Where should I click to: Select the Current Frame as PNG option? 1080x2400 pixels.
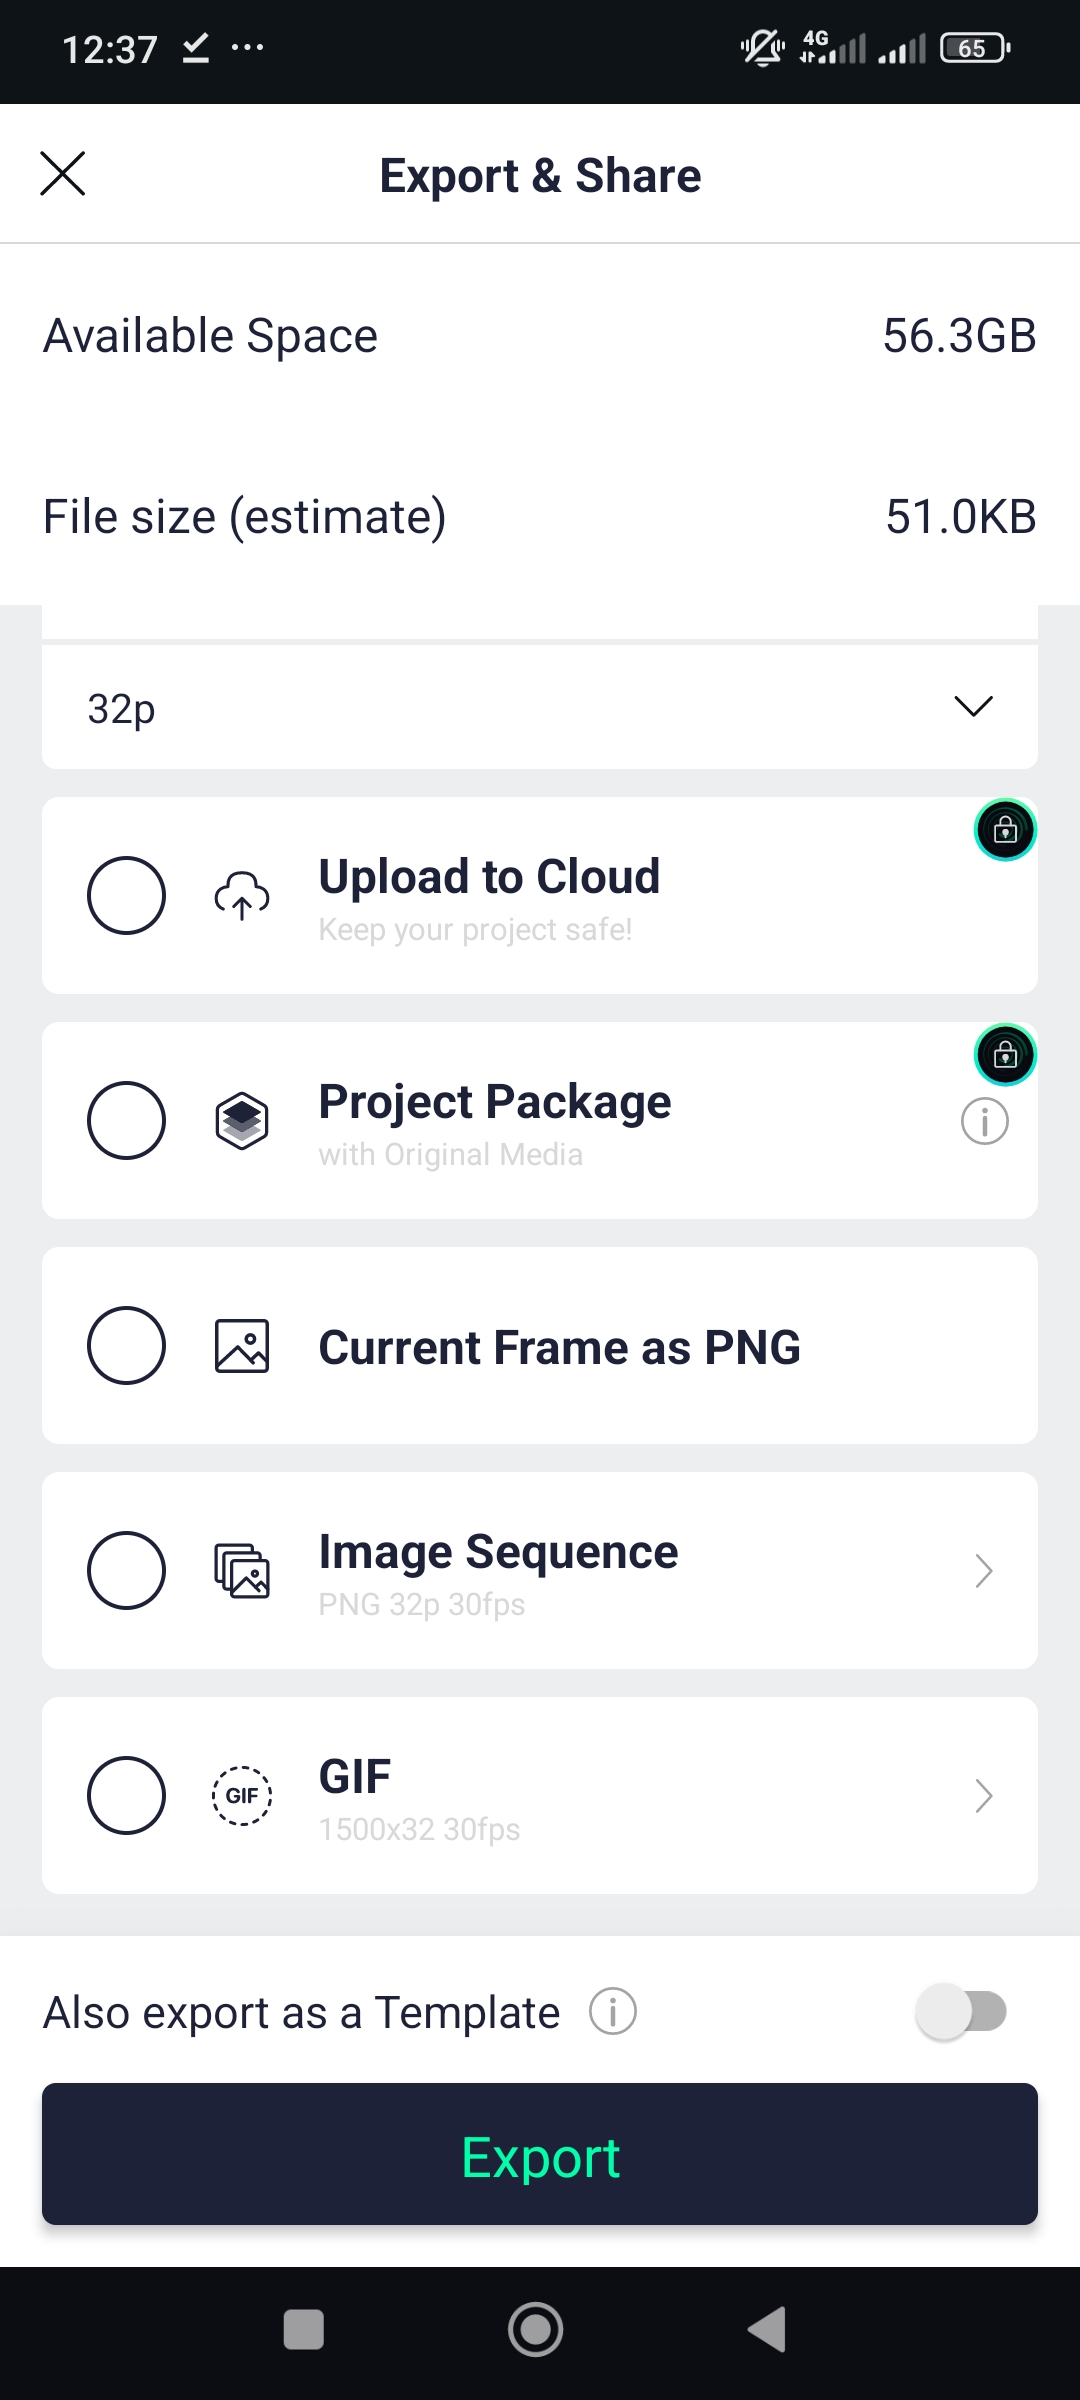pyautogui.click(x=126, y=1345)
